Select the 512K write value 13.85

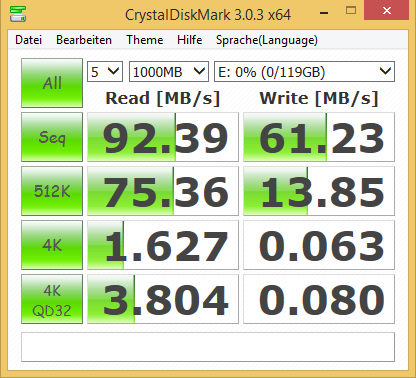click(x=319, y=191)
